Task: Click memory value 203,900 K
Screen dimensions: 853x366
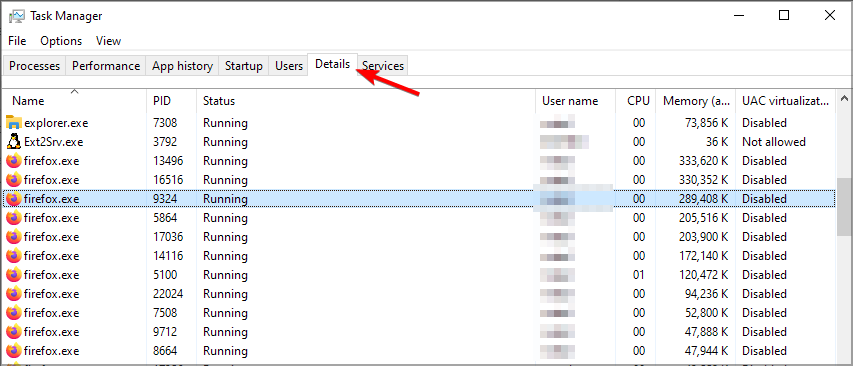Action: [x=703, y=237]
